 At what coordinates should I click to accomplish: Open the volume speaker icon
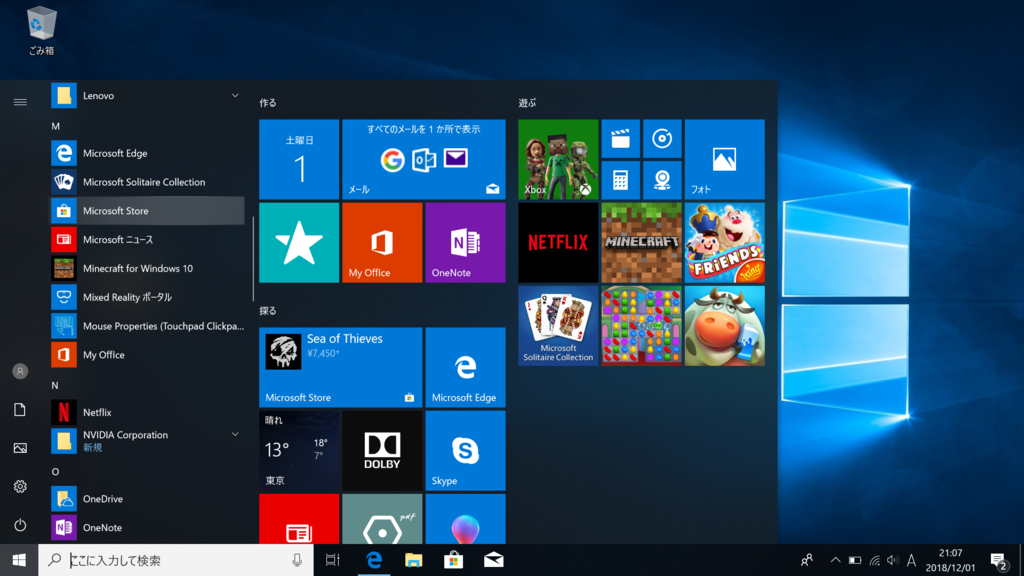point(893,560)
